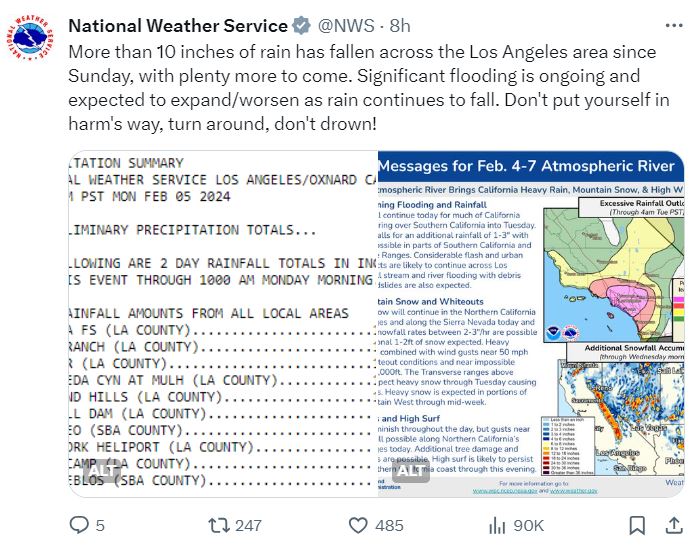
Task: Bookmark this tweet
Action: coord(637,526)
